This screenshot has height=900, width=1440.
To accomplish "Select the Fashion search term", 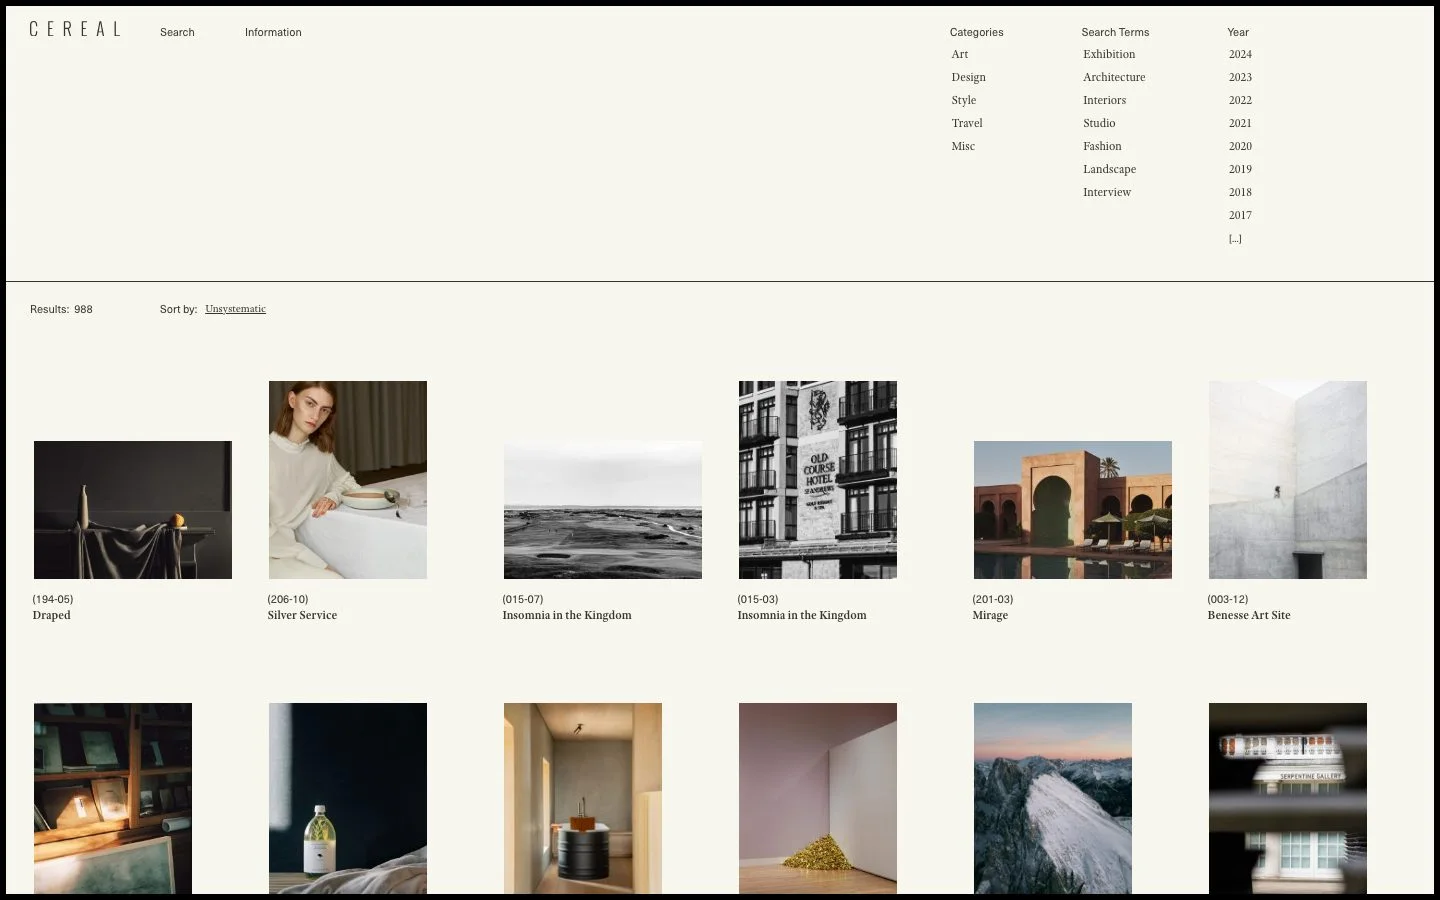I will 1102,146.
